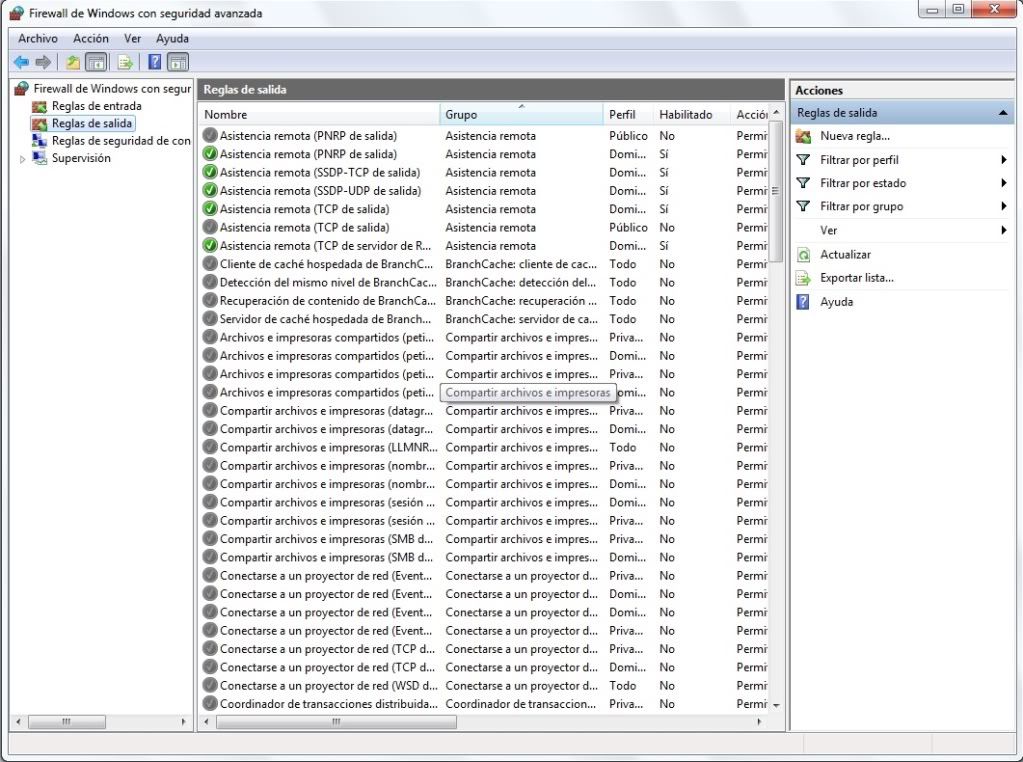Sort by the Nombre column header
The width and height of the screenshot is (1023, 762).
(x=319, y=114)
